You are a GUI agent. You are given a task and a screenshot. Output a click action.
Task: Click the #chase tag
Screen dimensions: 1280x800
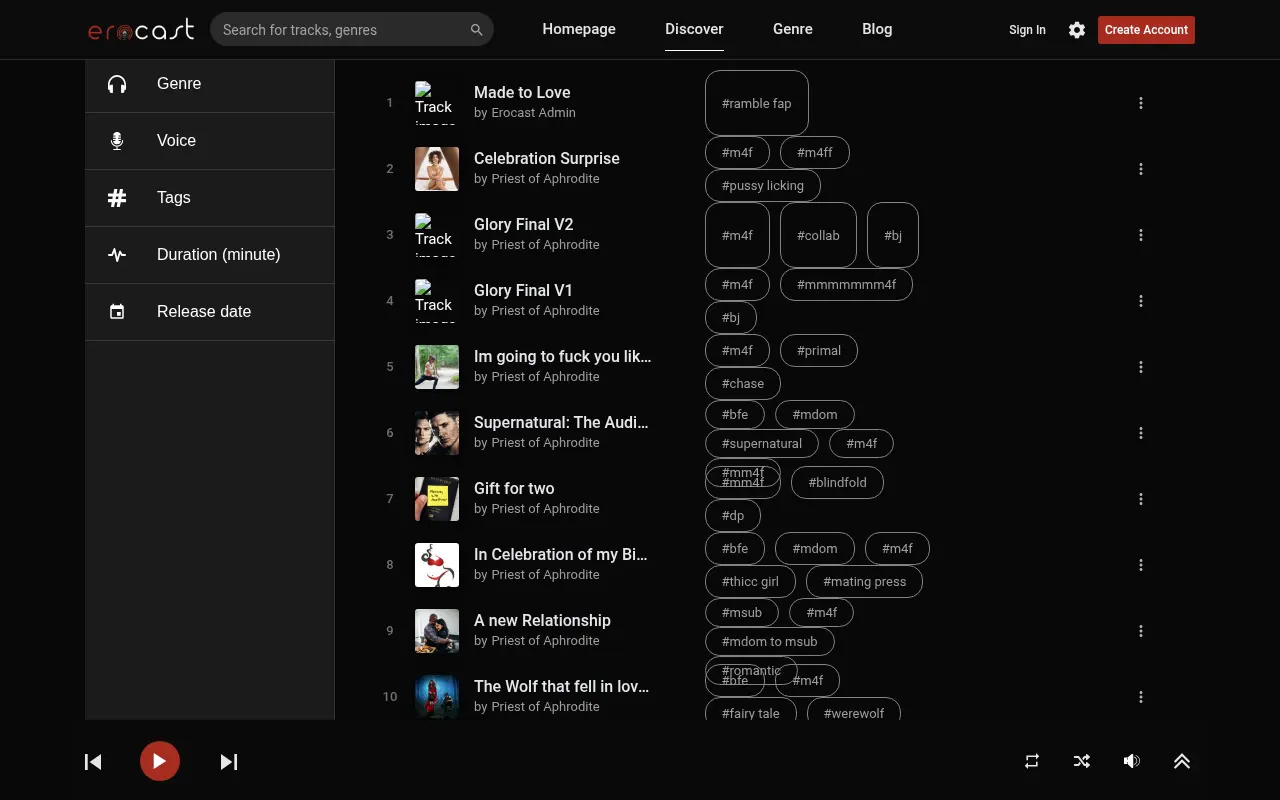pyautogui.click(x=743, y=384)
